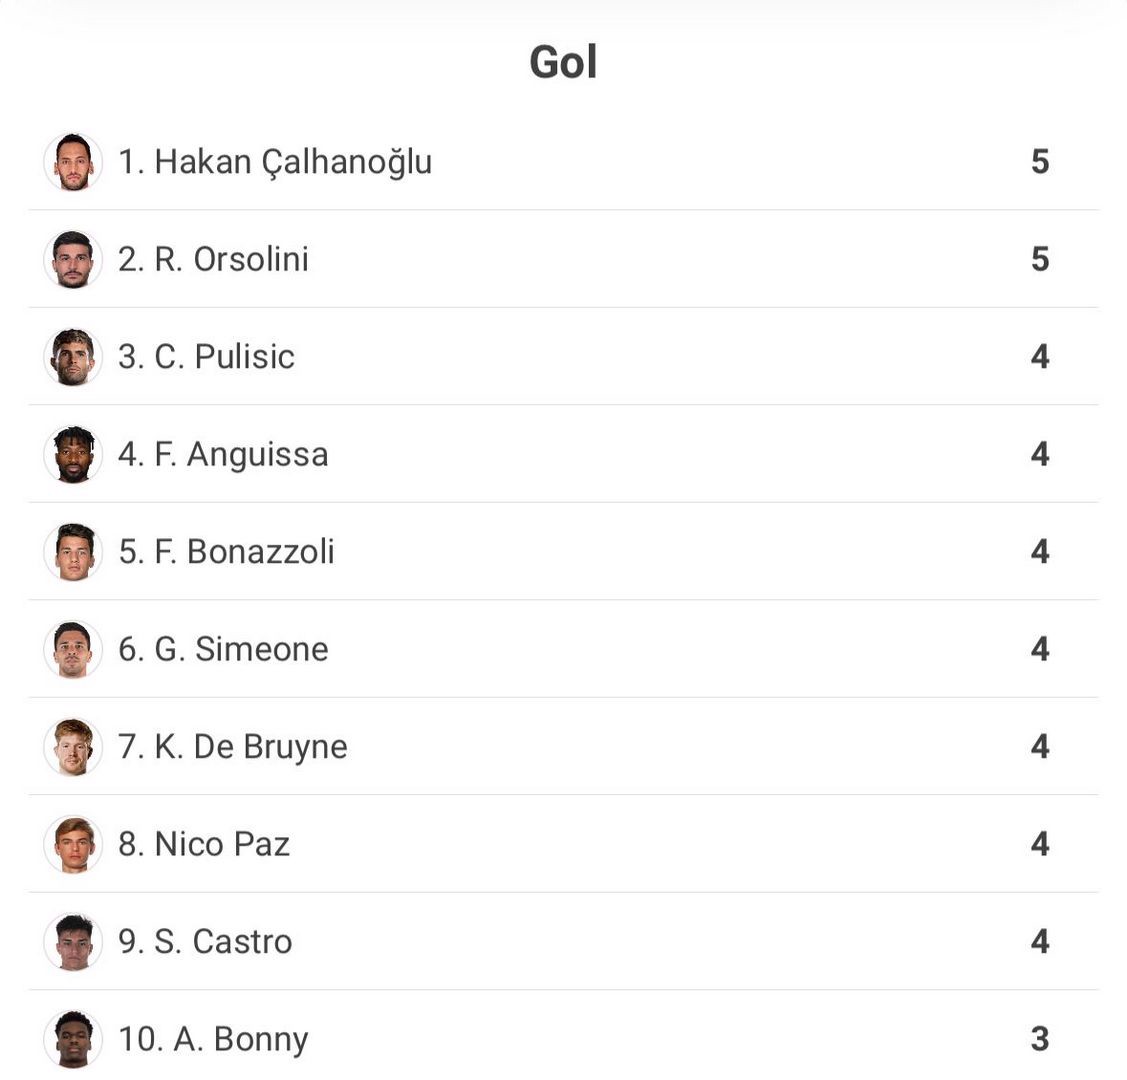This screenshot has height=1080, width=1127.
Task: Tap the player photo next to R. Orsolini
Action: click(x=73, y=259)
